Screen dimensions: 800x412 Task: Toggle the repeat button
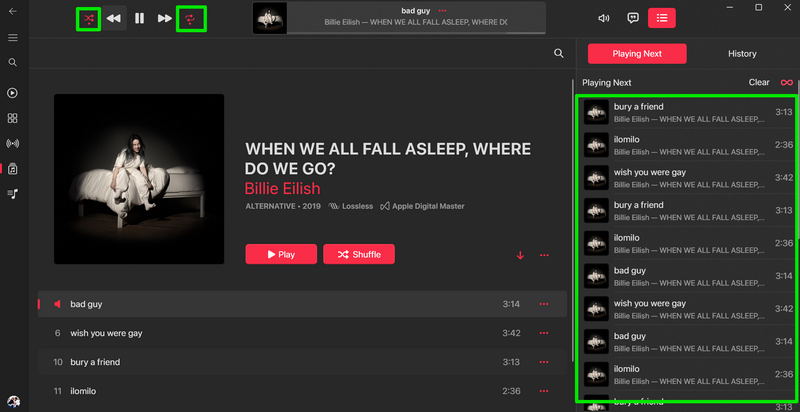coord(190,19)
